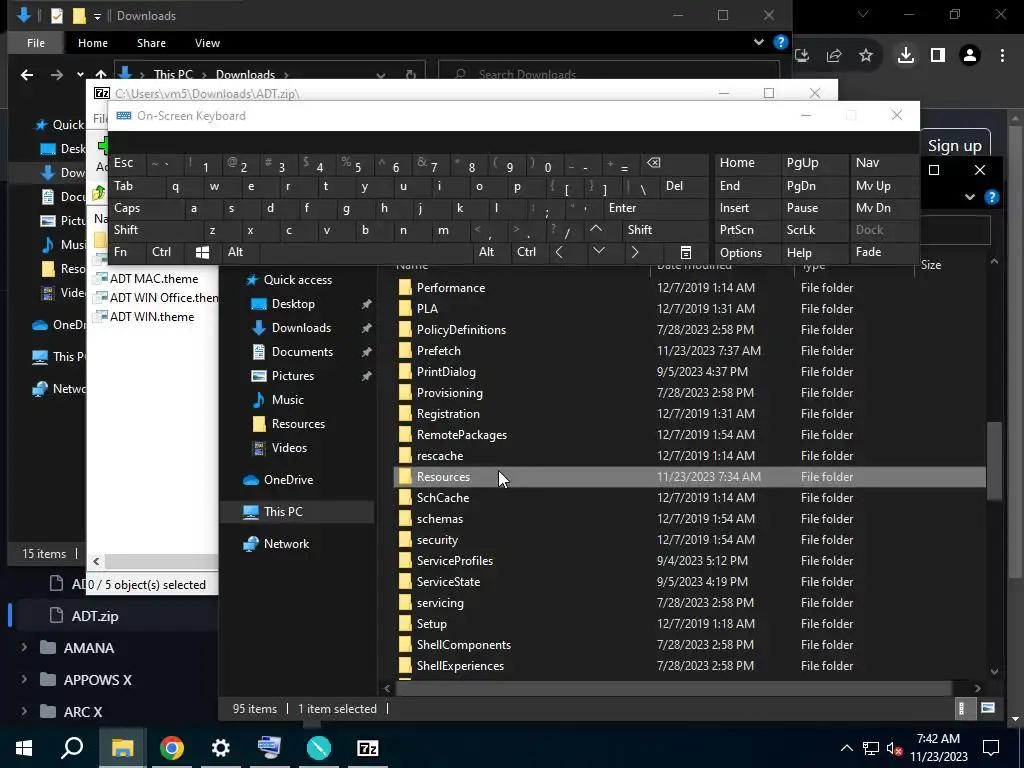Click 7-Zip window horizontal scrollbar
The height and width of the screenshot is (768, 1024).
(x=161, y=561)
